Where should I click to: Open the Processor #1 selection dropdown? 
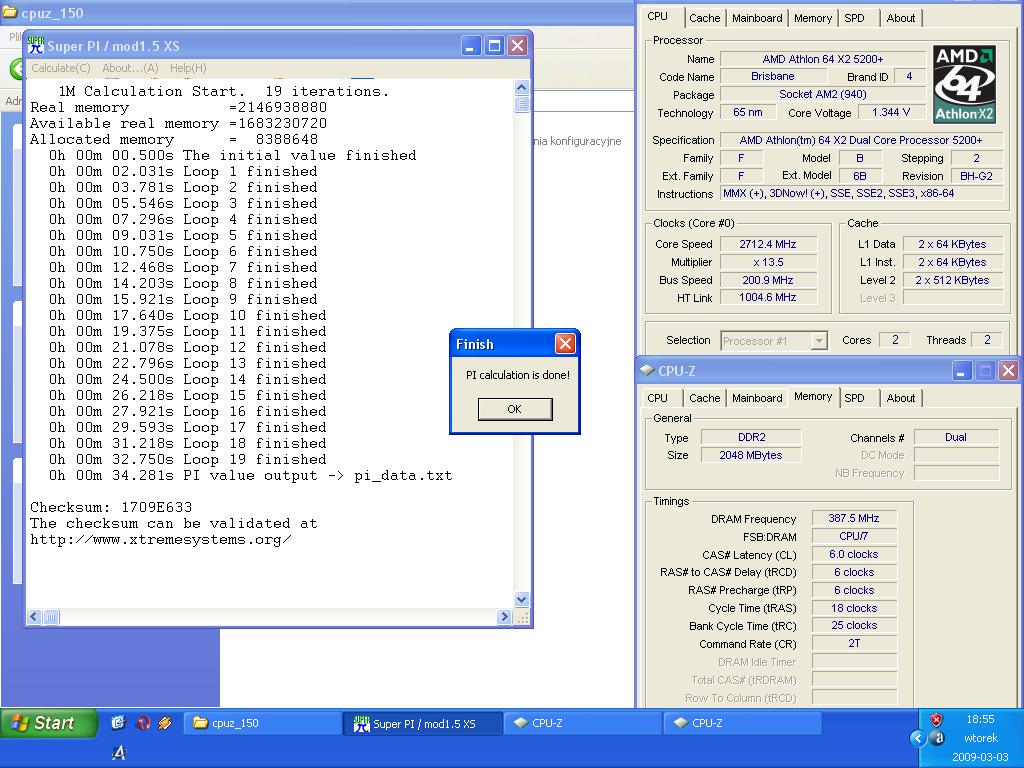coord(819,341)
